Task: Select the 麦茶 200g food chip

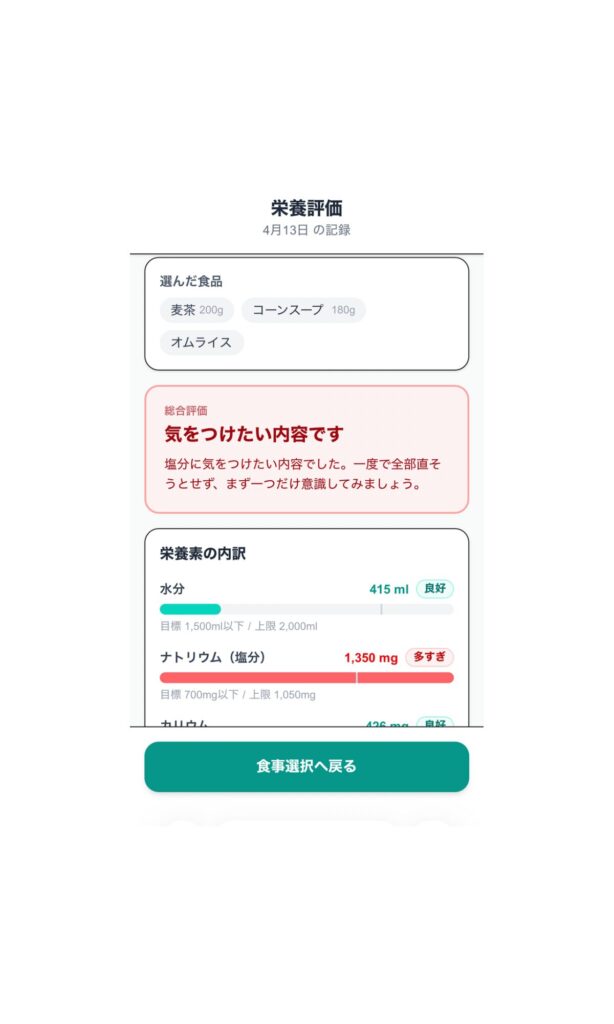Action: coord(196,310)
